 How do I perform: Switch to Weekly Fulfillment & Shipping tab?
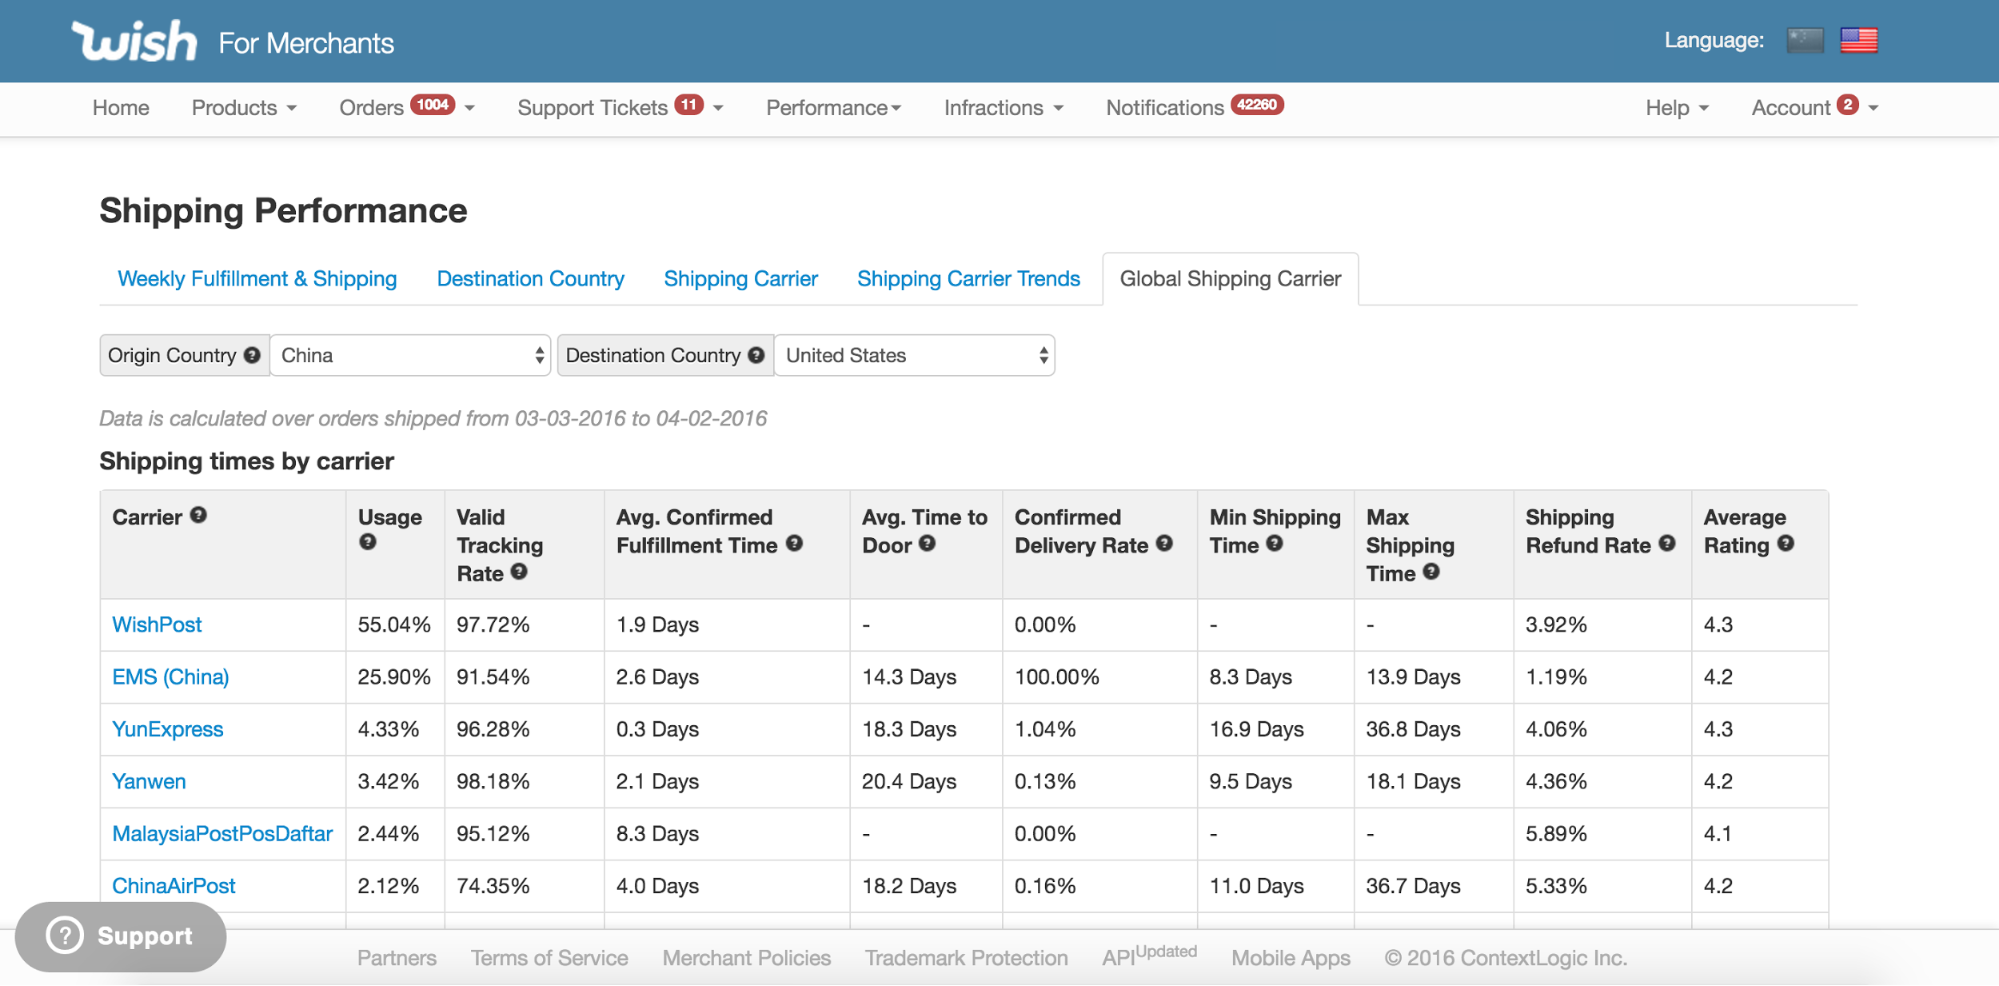click(x=257, y=279)
